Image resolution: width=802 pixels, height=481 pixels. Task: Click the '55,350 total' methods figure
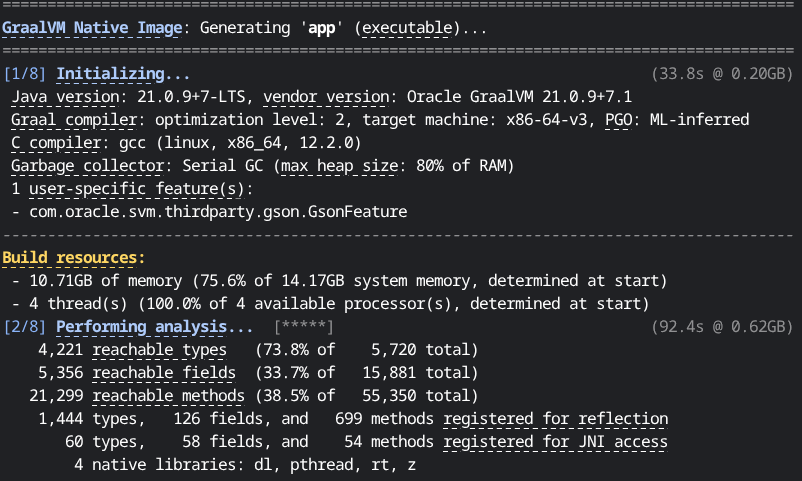pyautogui.click(x=416, y=396)
